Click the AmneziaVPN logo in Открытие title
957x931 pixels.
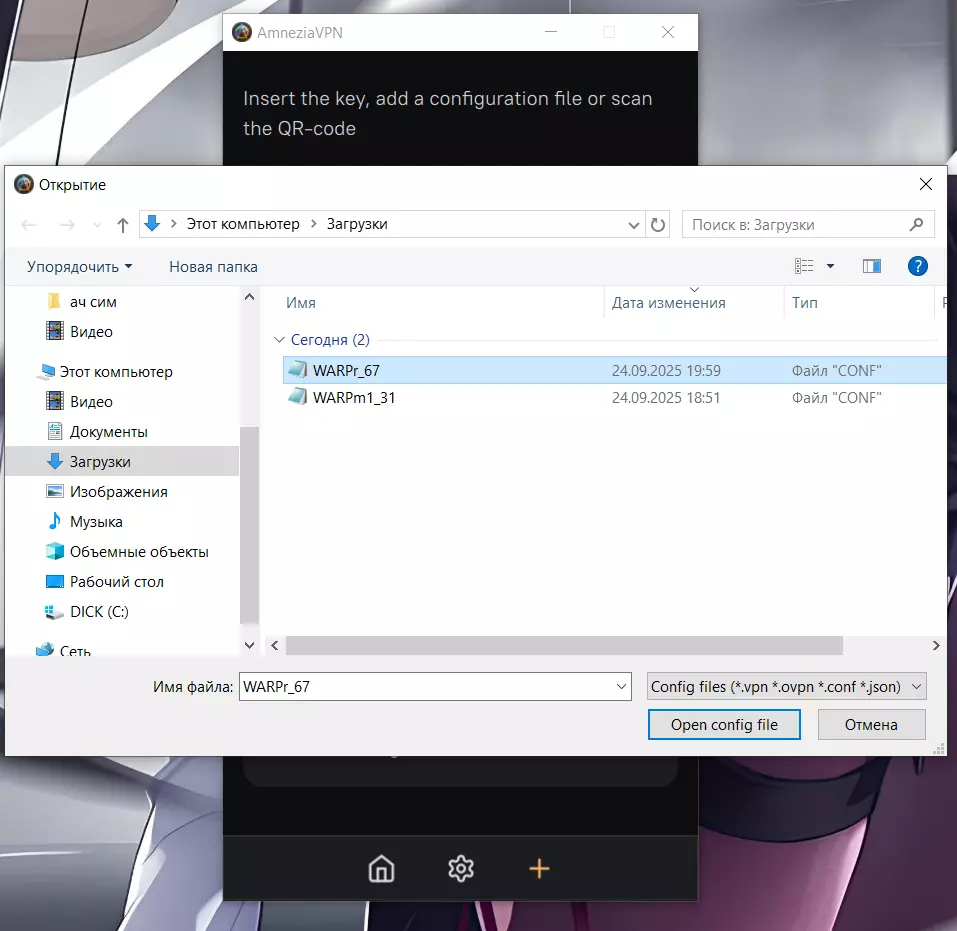[x=24, y=184]
